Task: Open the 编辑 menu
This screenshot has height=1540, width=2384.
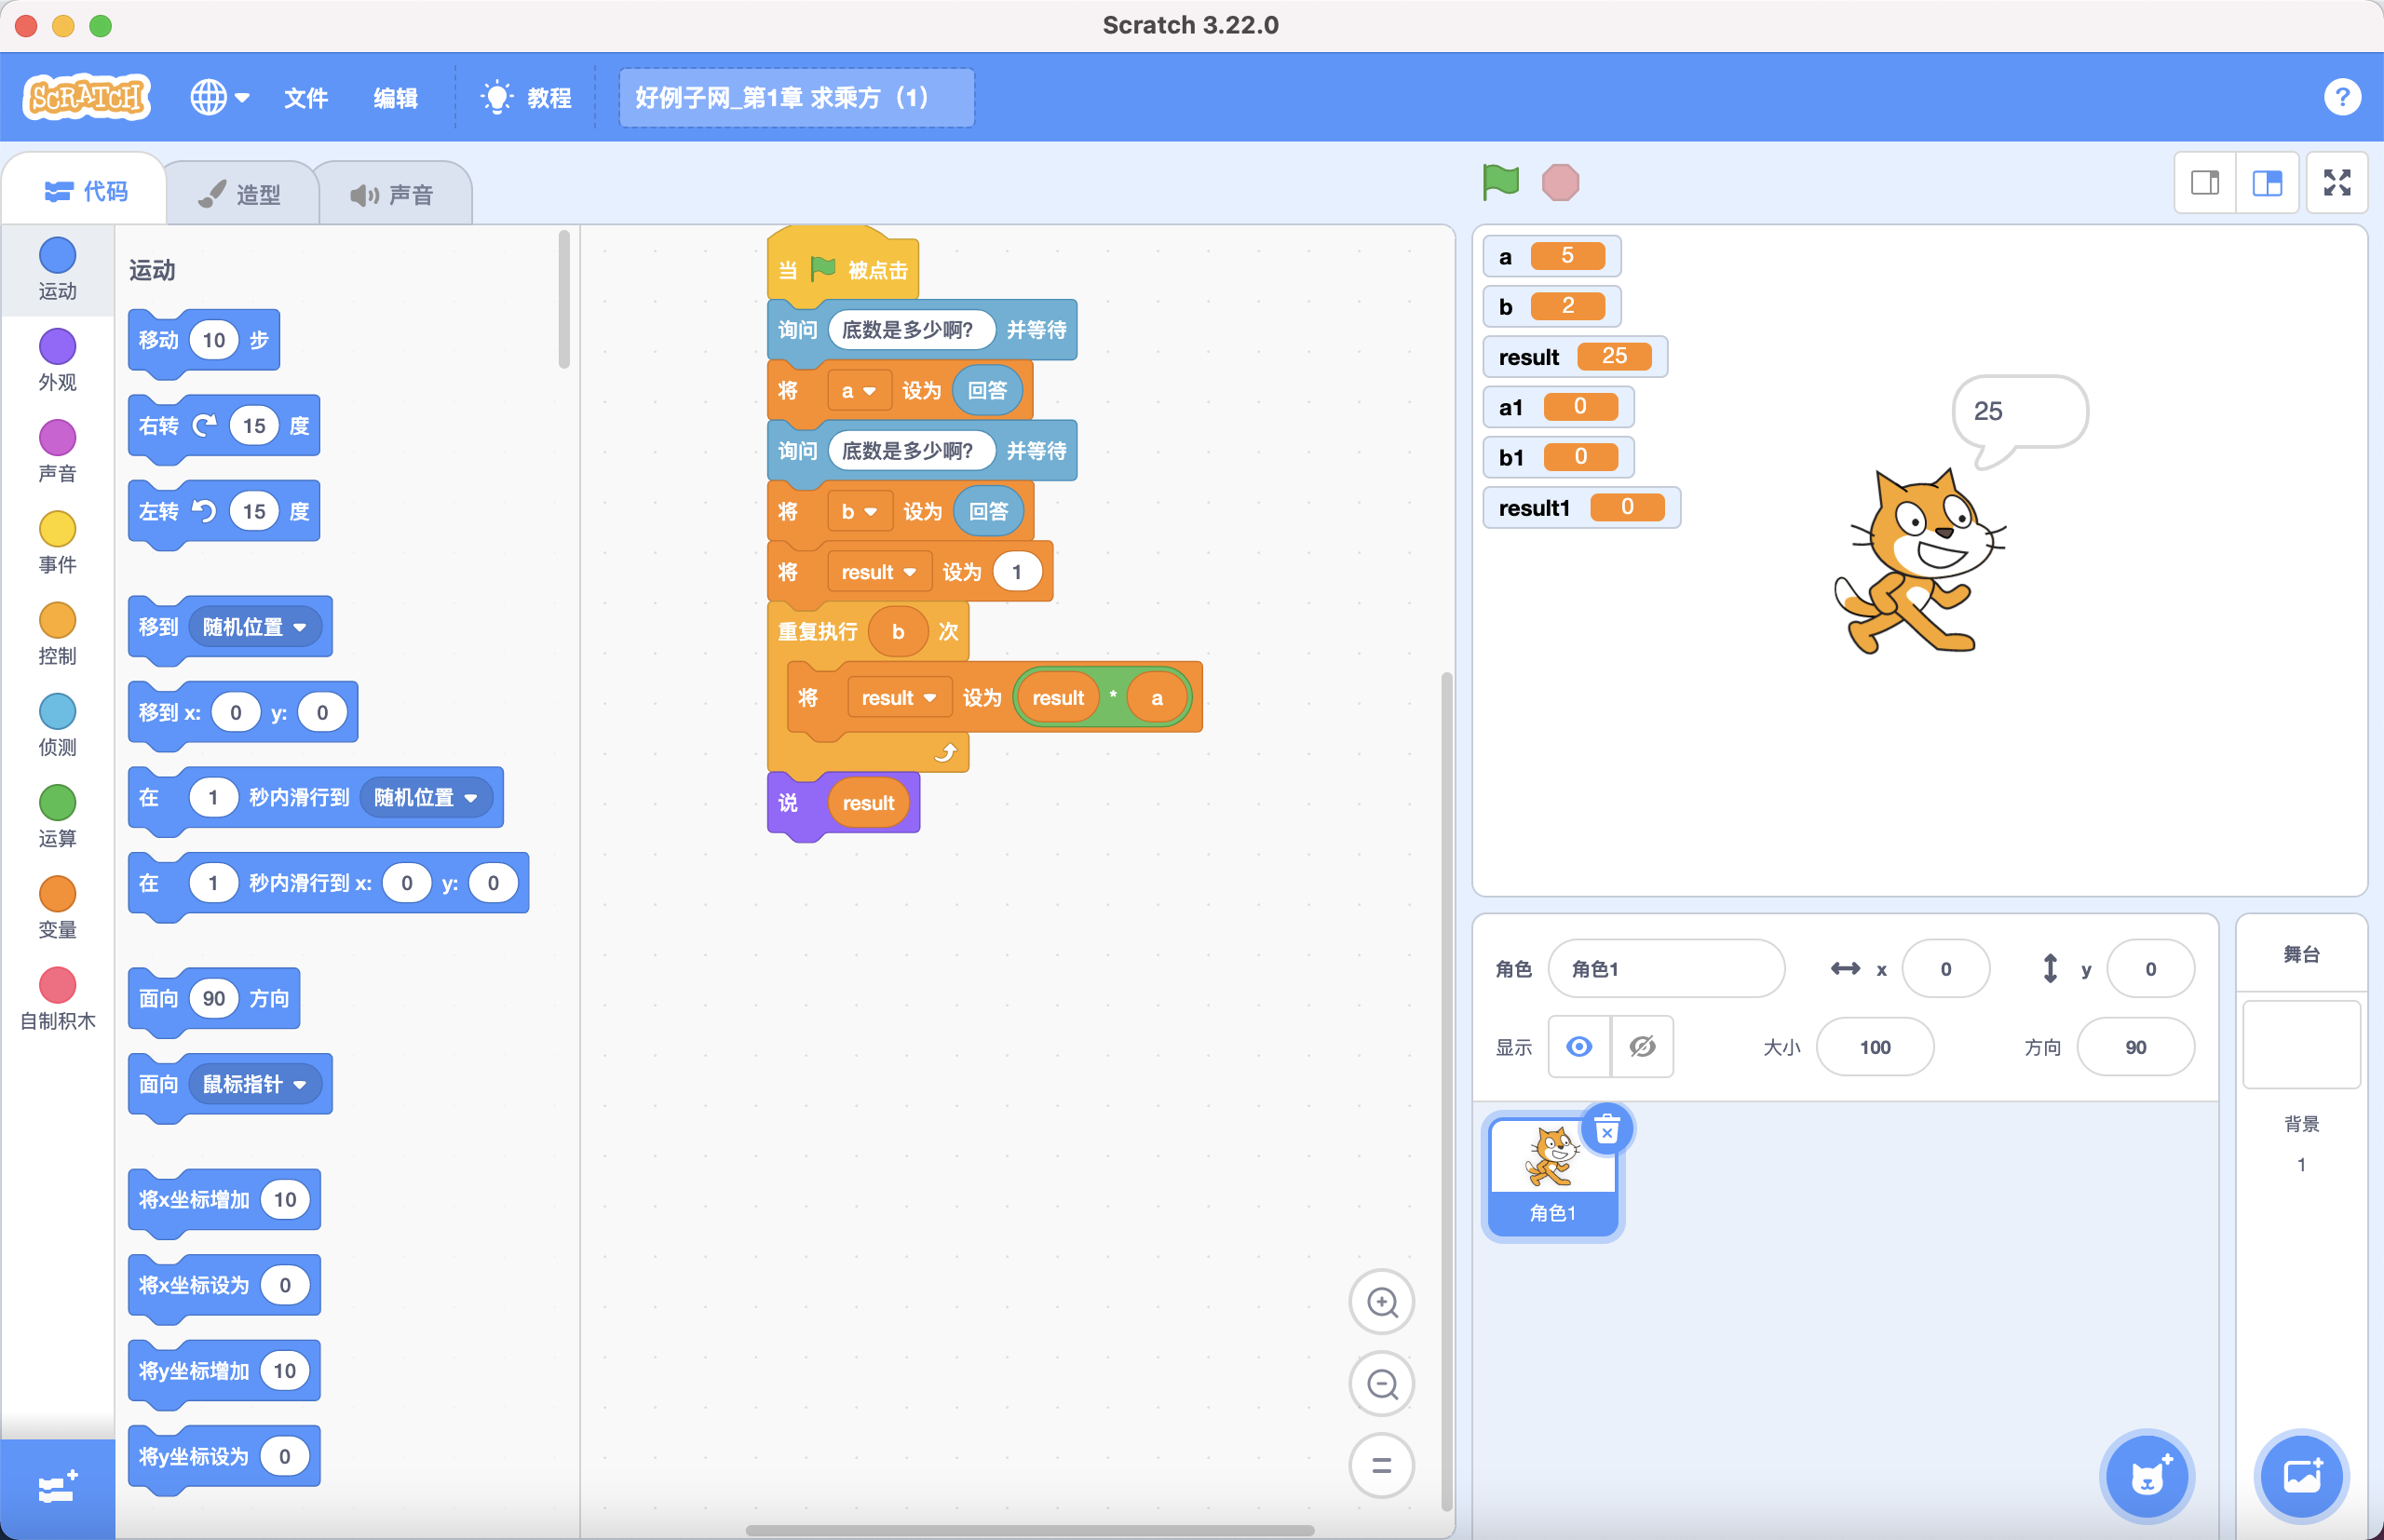Action: 395,97
